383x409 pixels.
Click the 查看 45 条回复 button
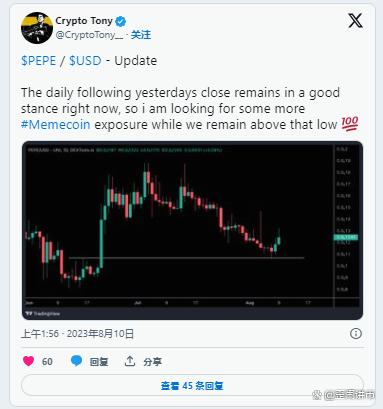[192, 386]
